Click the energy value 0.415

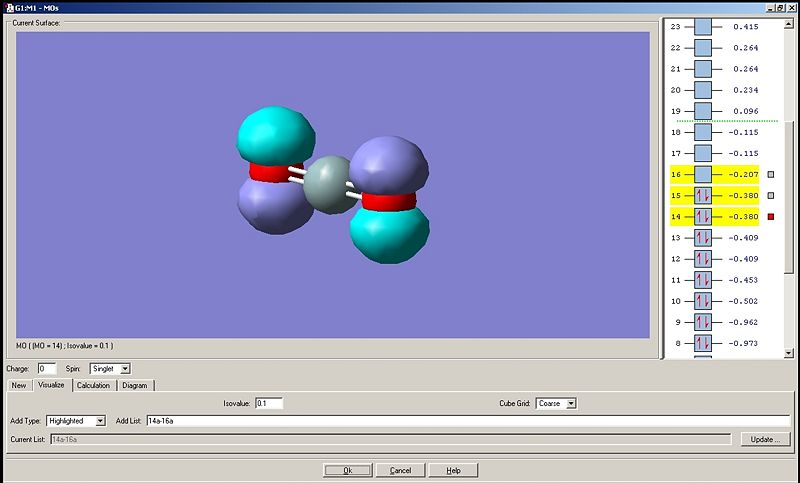click(x=745, y=27)
